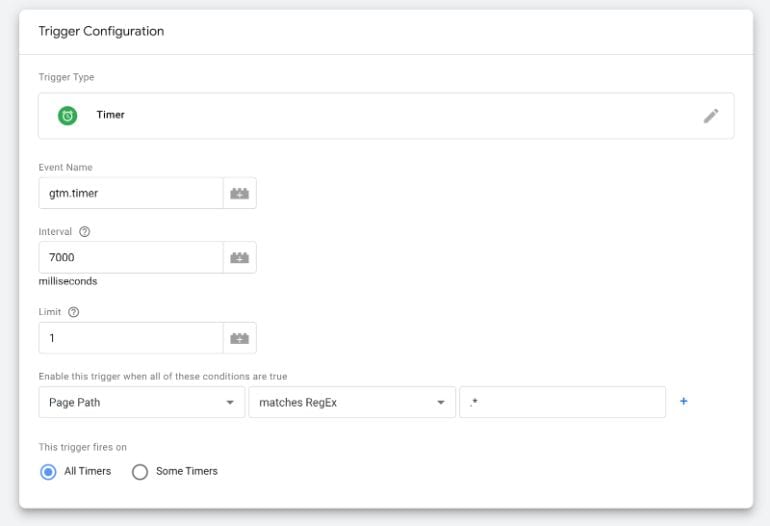
Task: Click the Limit help question mark icon
Action: tap(73, 312)
